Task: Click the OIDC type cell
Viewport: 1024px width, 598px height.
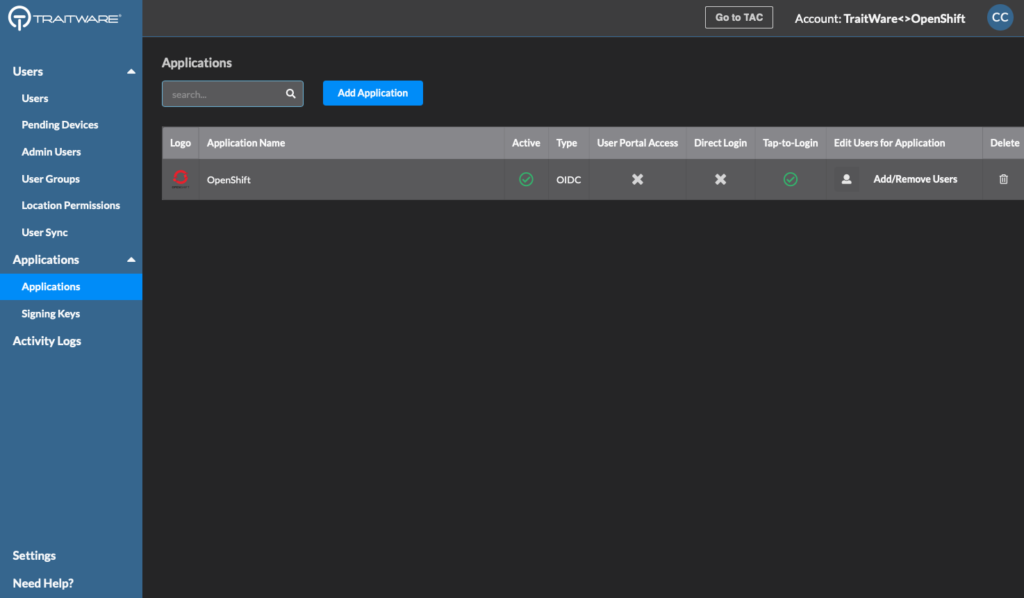Action: (568, 180)
